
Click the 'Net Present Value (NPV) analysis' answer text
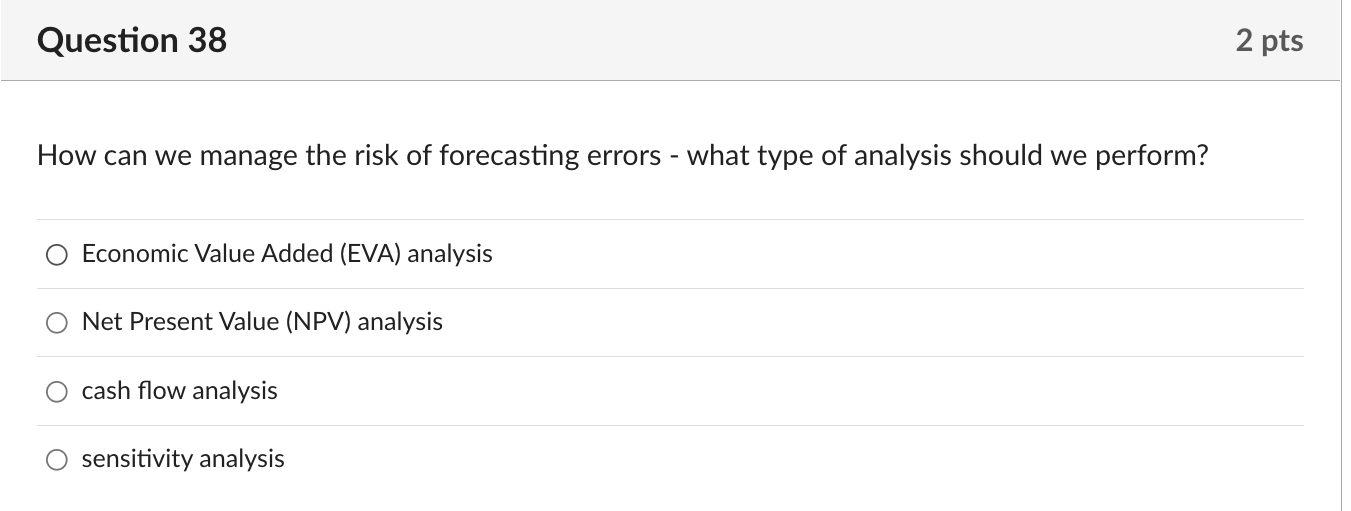click(262, 322)
